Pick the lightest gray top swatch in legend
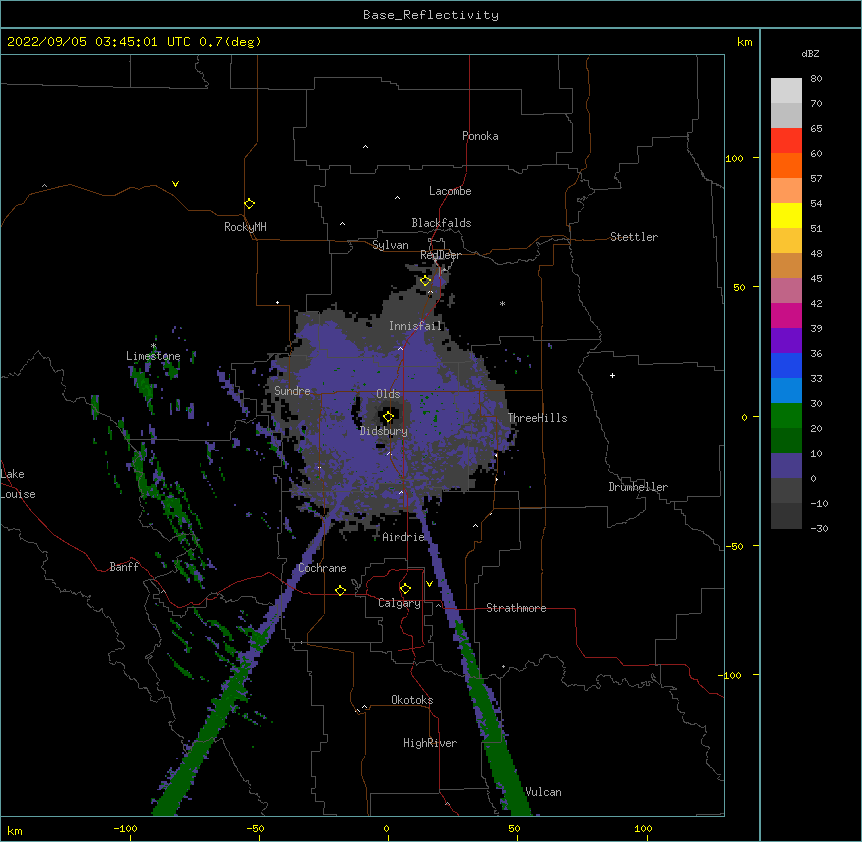 (786, 90)
